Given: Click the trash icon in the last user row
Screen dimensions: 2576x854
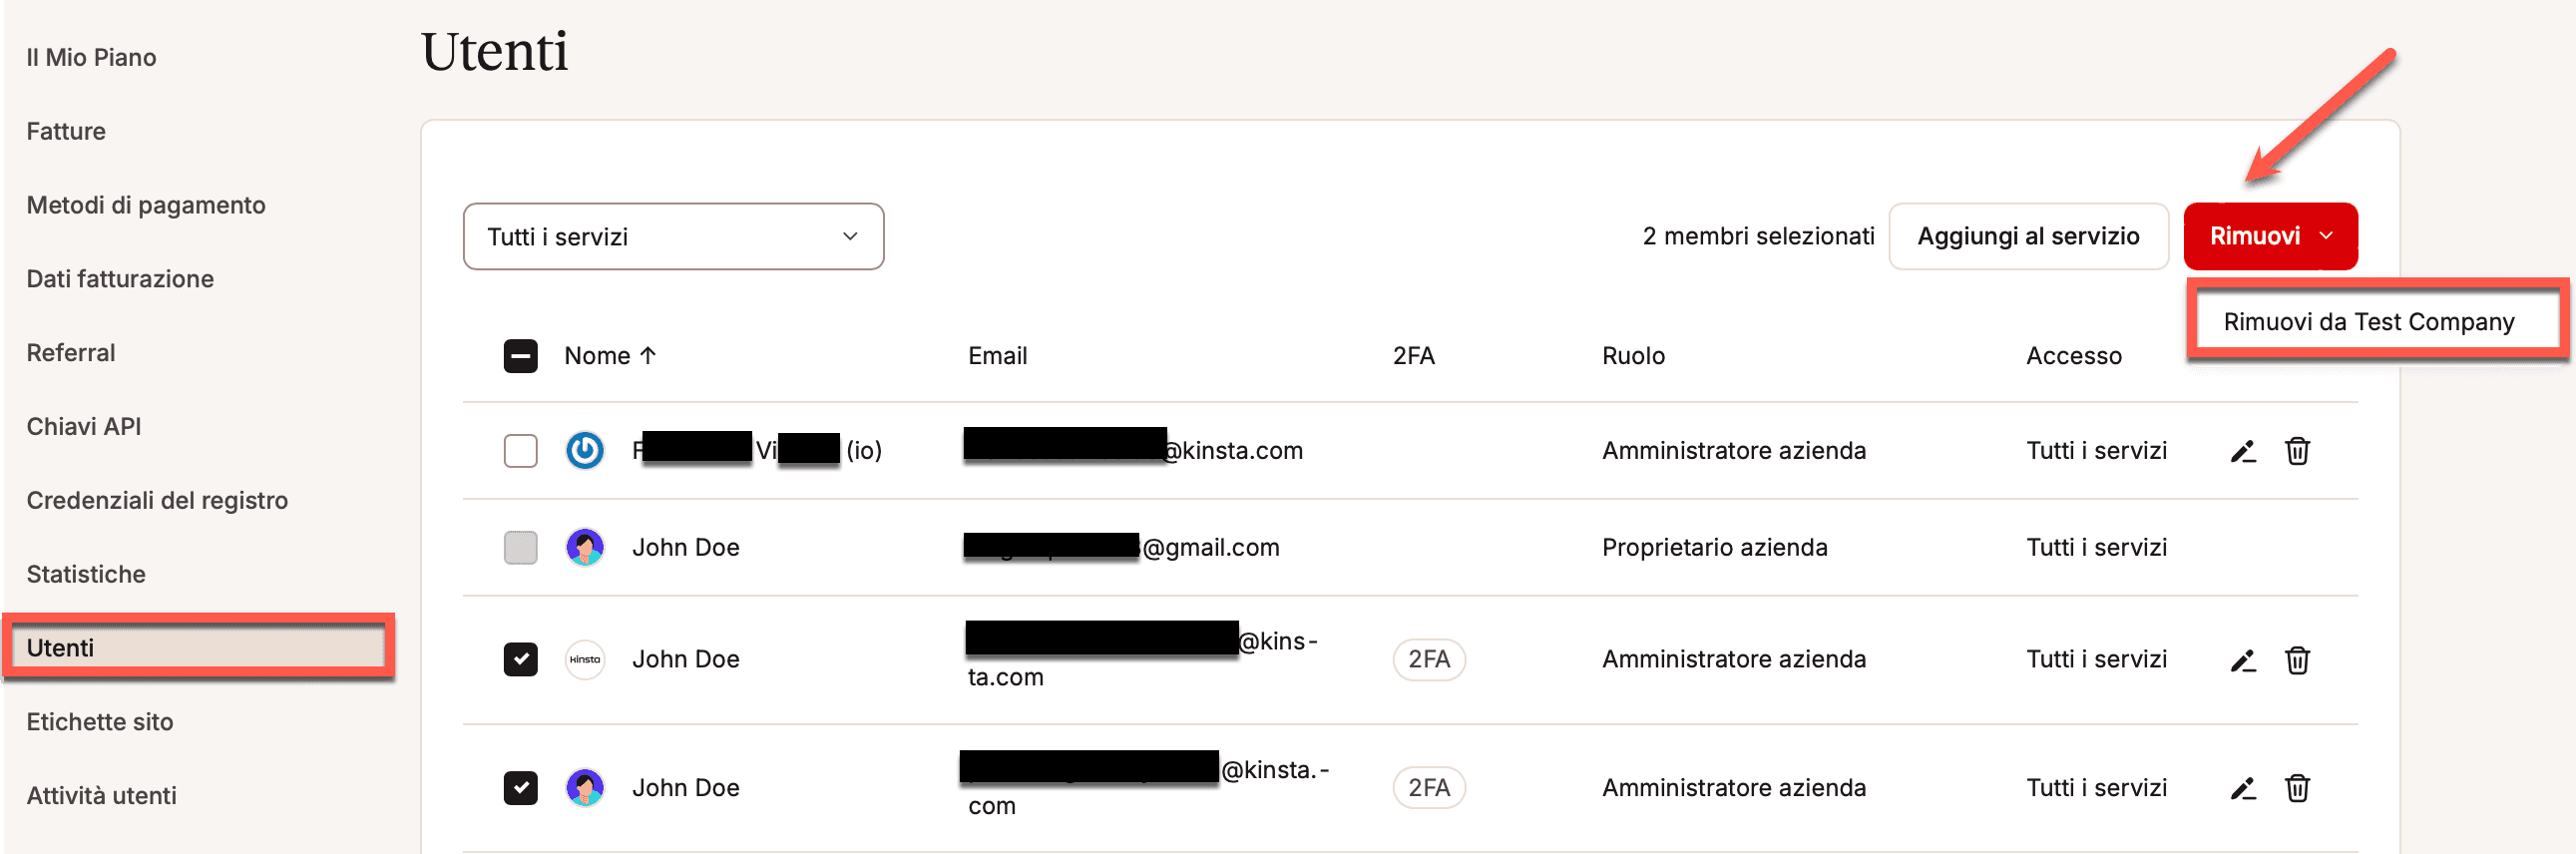Looking at the screenshot, I should pyautogui.click(x=2297, y=789).
